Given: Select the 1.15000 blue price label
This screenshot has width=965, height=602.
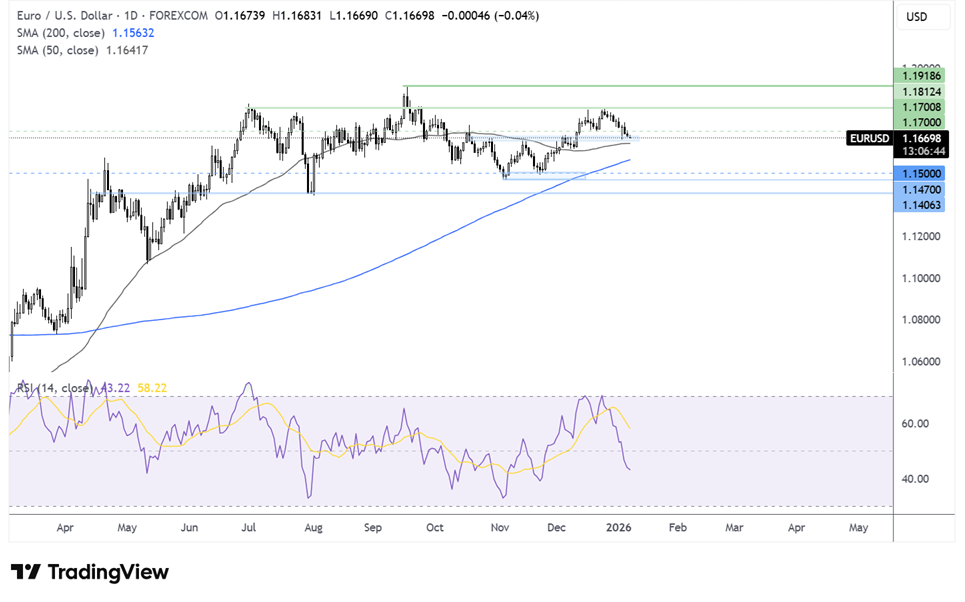Looking at the screenshot, I should (922, 173).
